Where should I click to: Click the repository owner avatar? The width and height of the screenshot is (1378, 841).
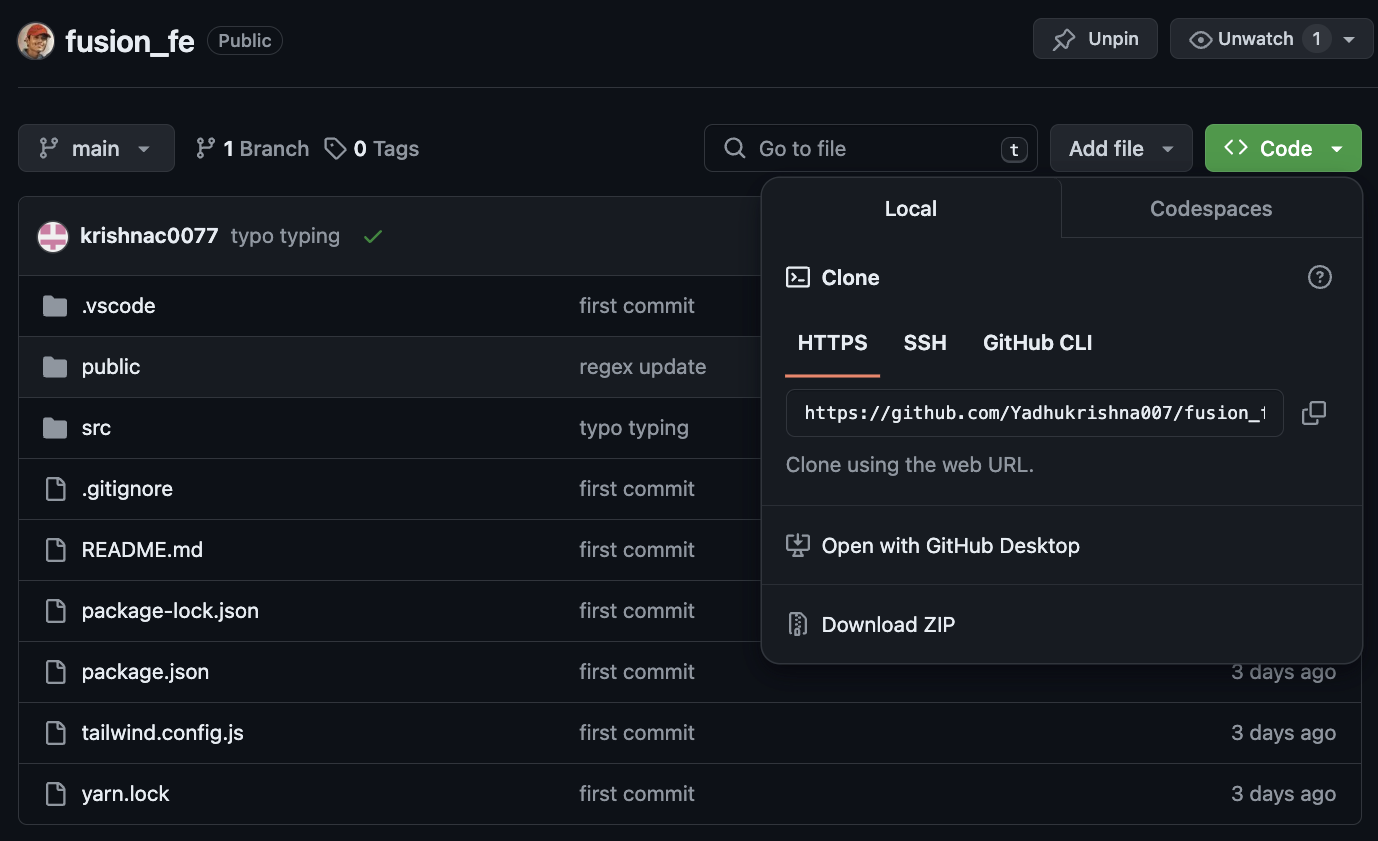tap(36, 41)
